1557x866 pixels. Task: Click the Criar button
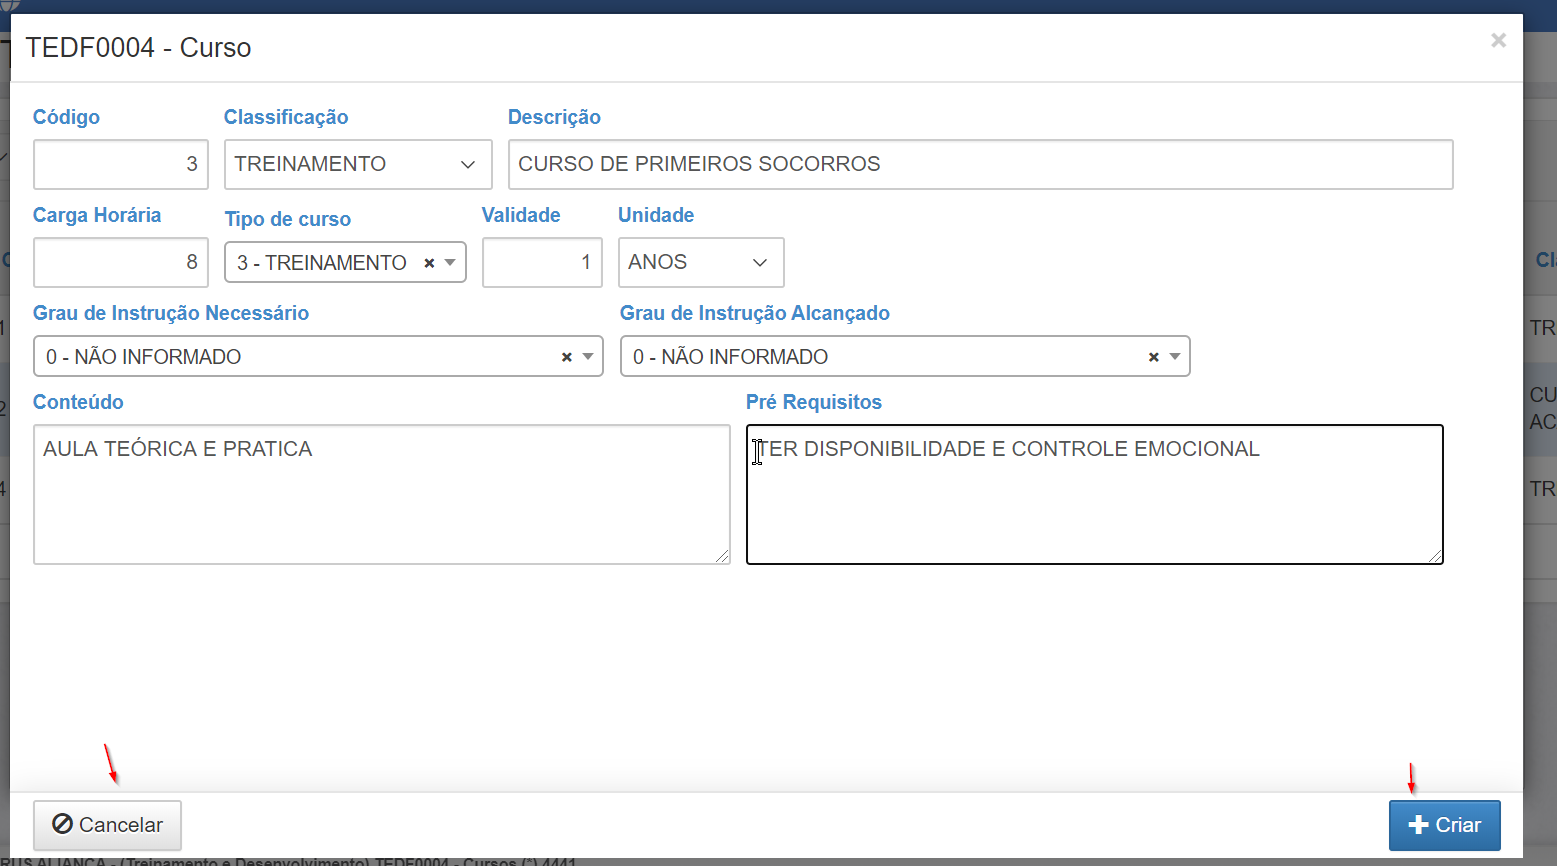[1445, 825]
